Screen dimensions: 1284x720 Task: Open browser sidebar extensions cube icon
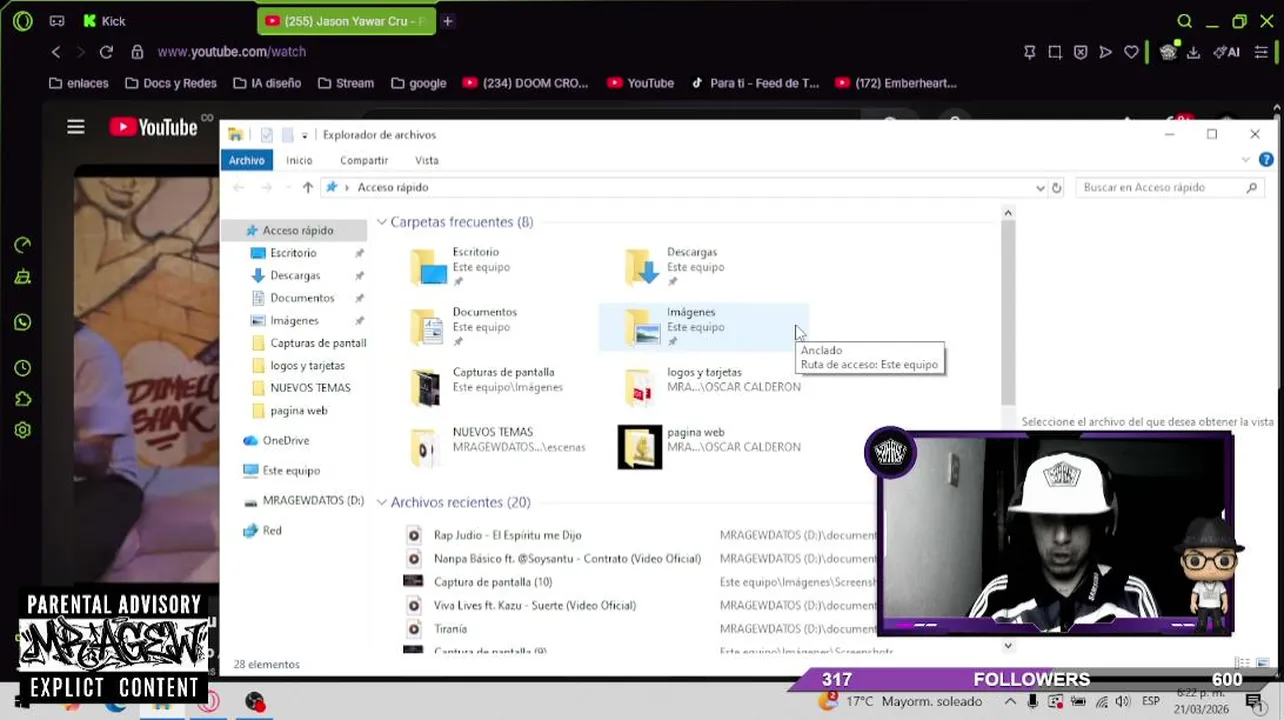click(x=22, y=399)
